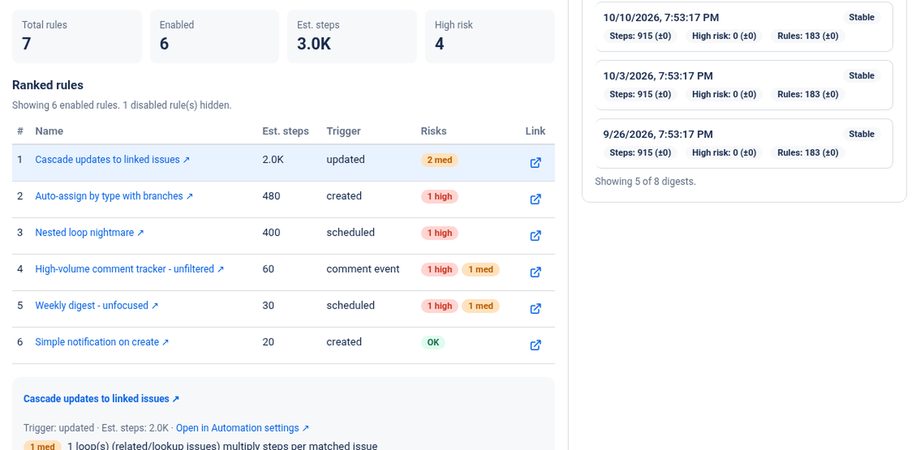Click Rules: 183 chip in 9/26/2026 digest
Image resolution: width=920 pixels, height=450 pixels.
(807, 153)
